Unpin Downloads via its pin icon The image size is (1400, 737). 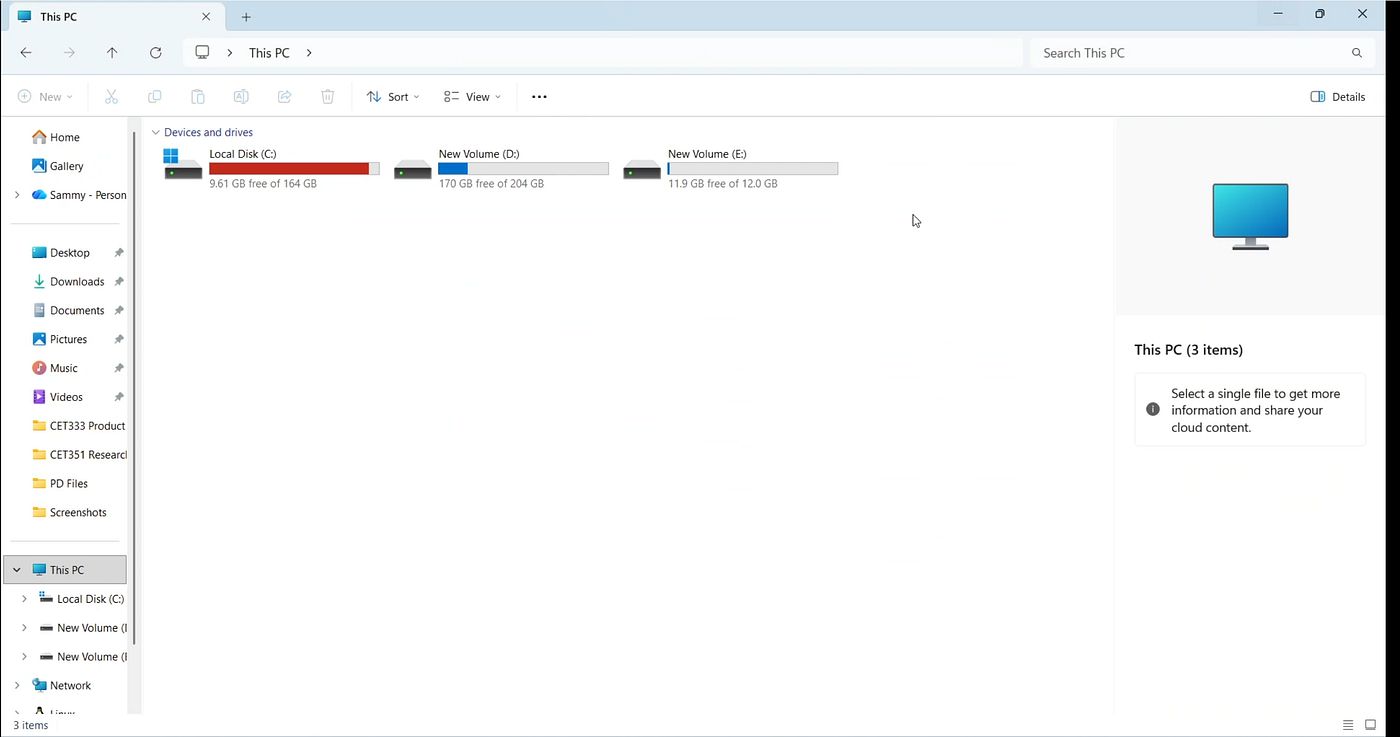[x=119, y=282]
